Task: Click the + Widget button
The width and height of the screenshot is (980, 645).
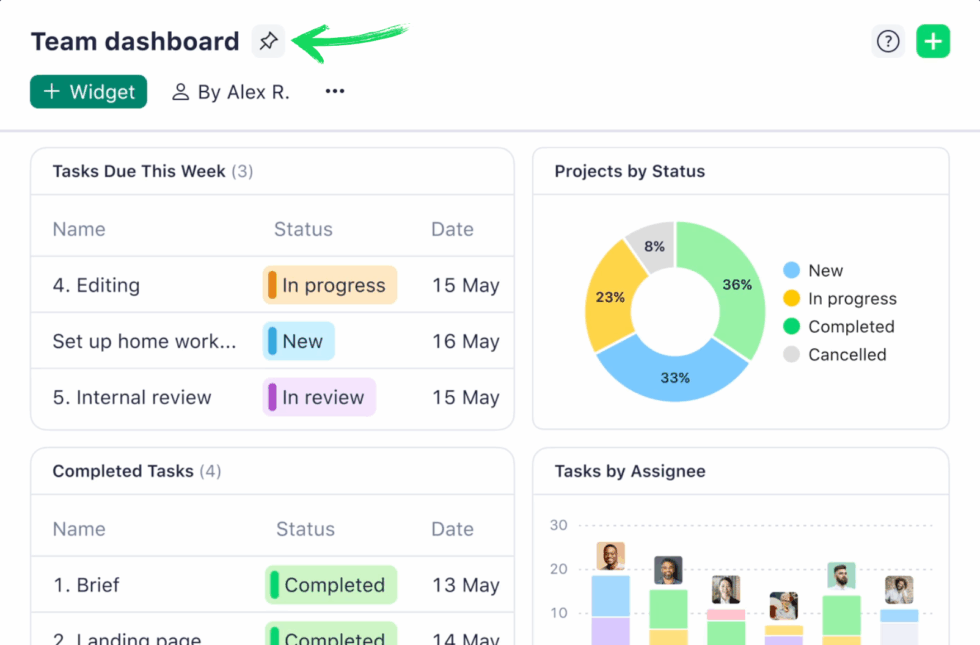Action: (88, 91)
